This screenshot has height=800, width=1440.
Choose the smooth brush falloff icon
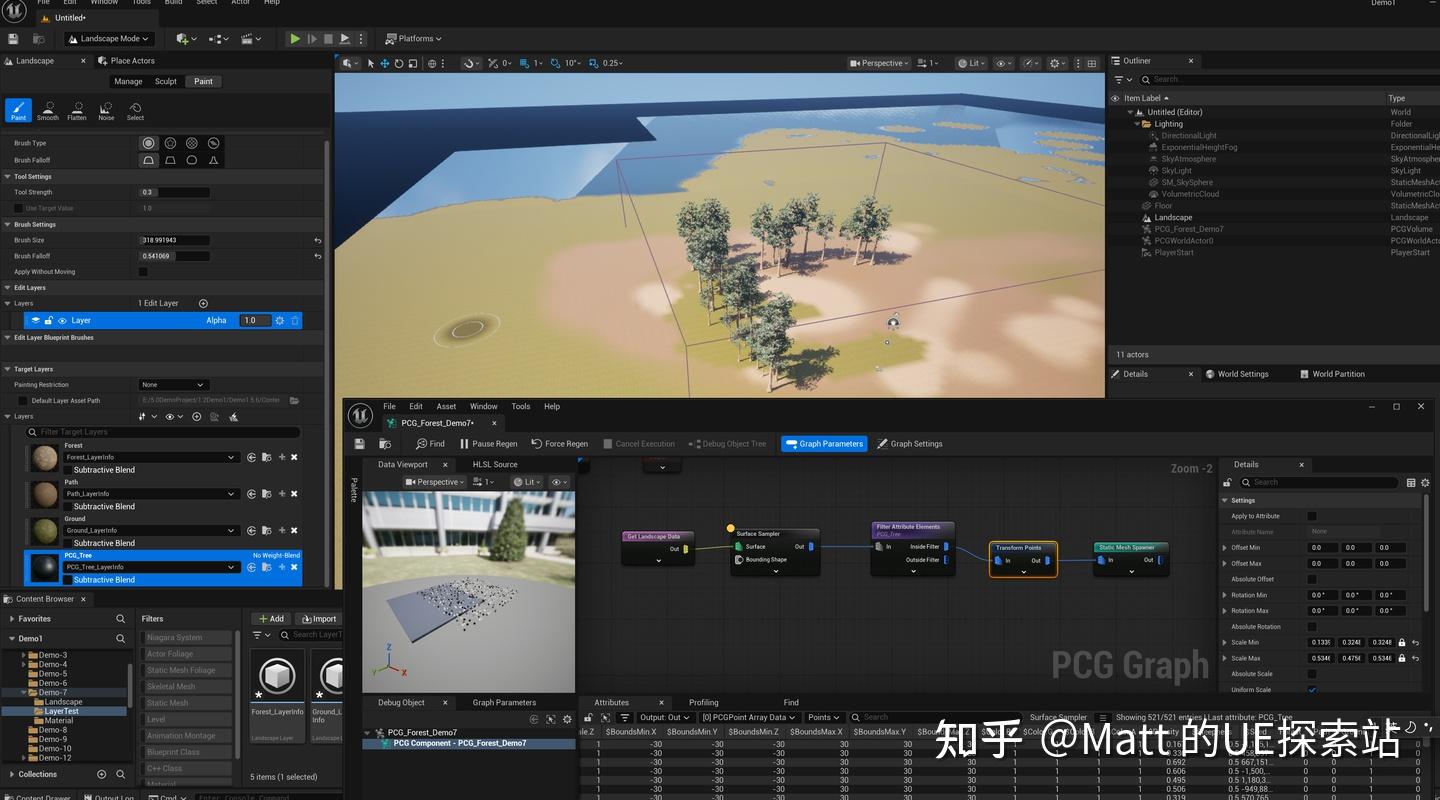click(149, 160)
